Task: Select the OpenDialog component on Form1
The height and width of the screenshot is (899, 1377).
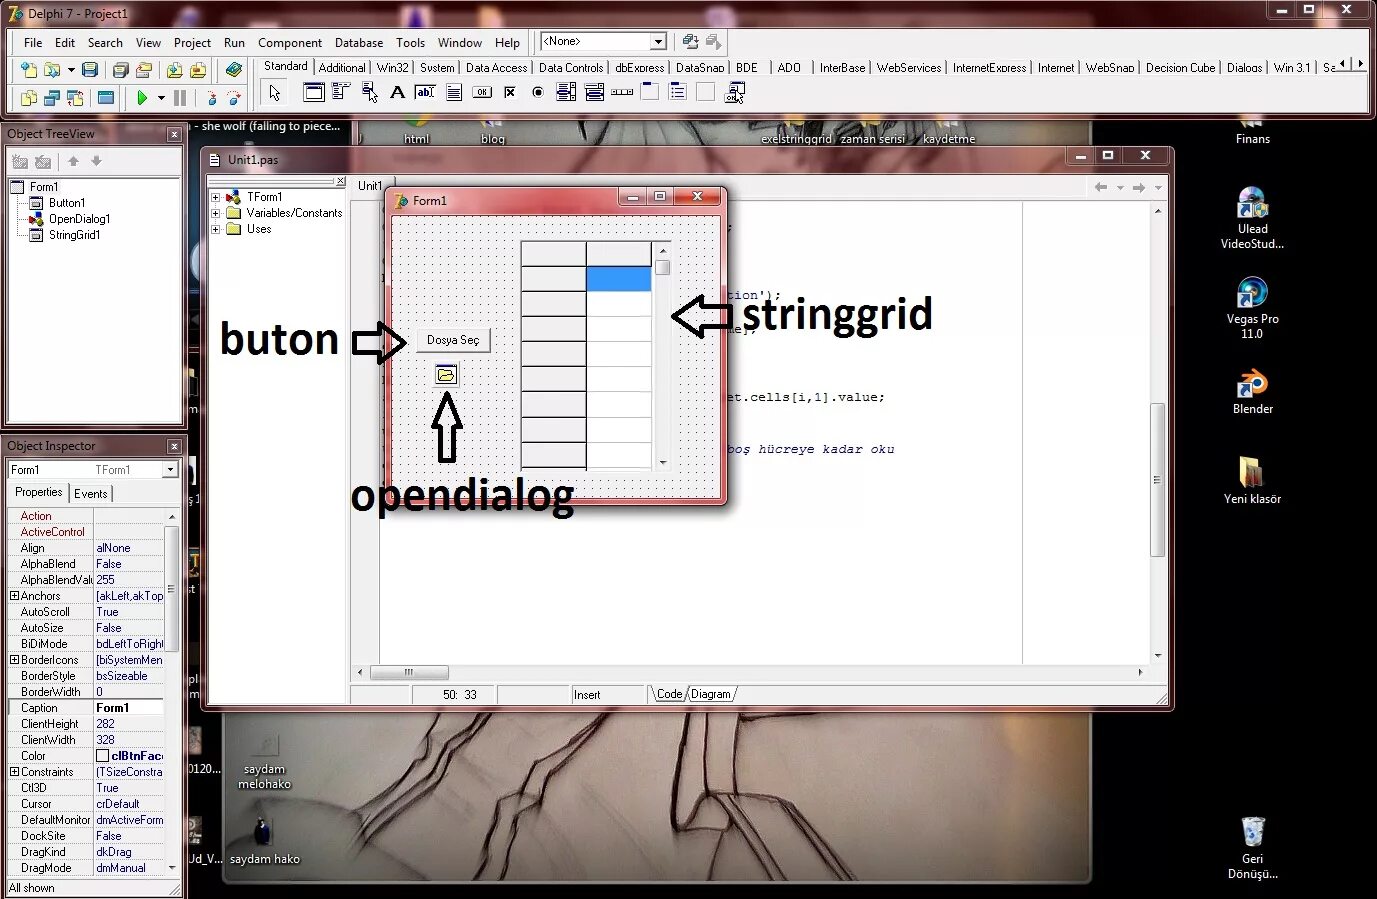Action: [x=446, y=375]
